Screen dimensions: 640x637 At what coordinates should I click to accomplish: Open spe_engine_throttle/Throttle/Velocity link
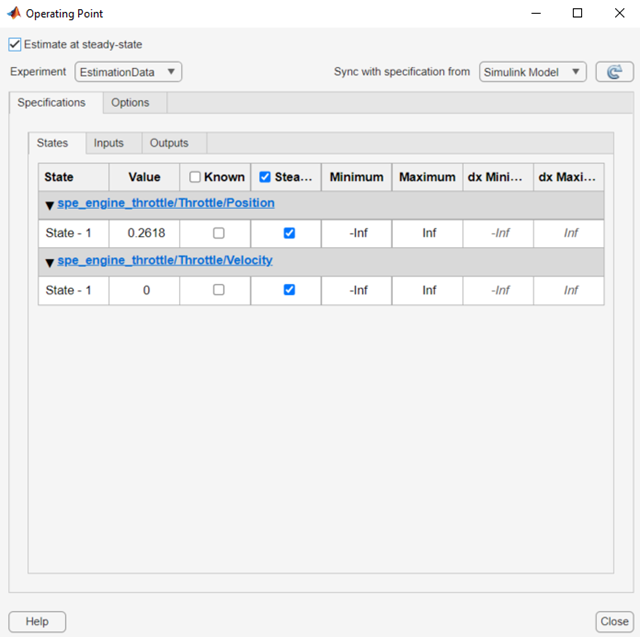tap(165, 260)
